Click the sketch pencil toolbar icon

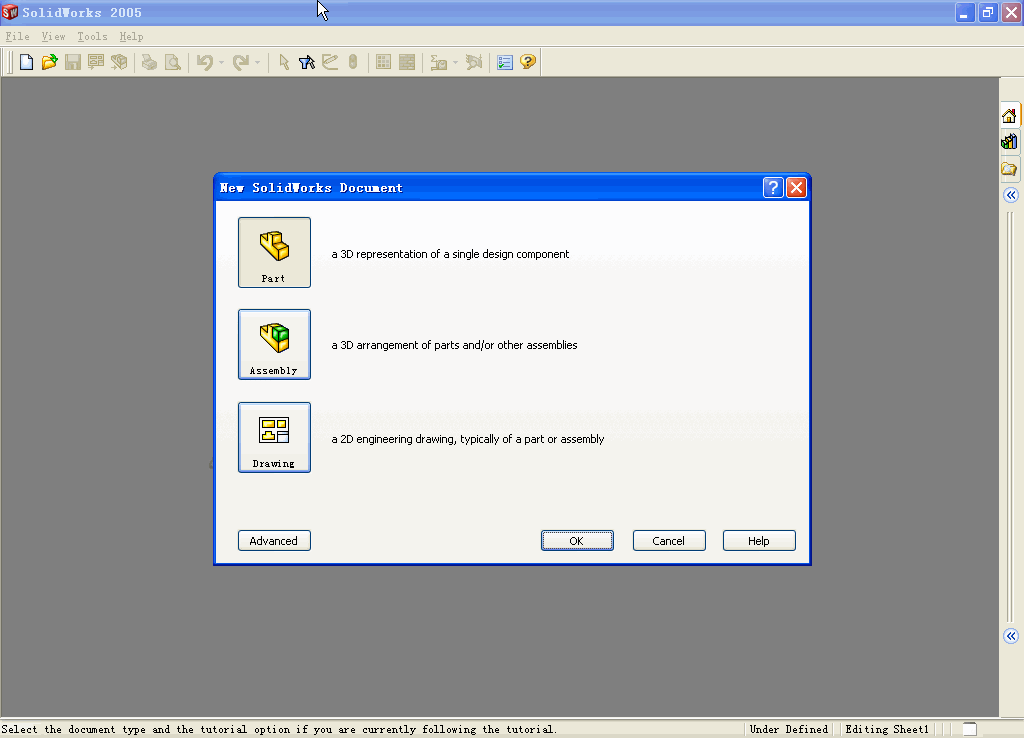tap(330, 62)
